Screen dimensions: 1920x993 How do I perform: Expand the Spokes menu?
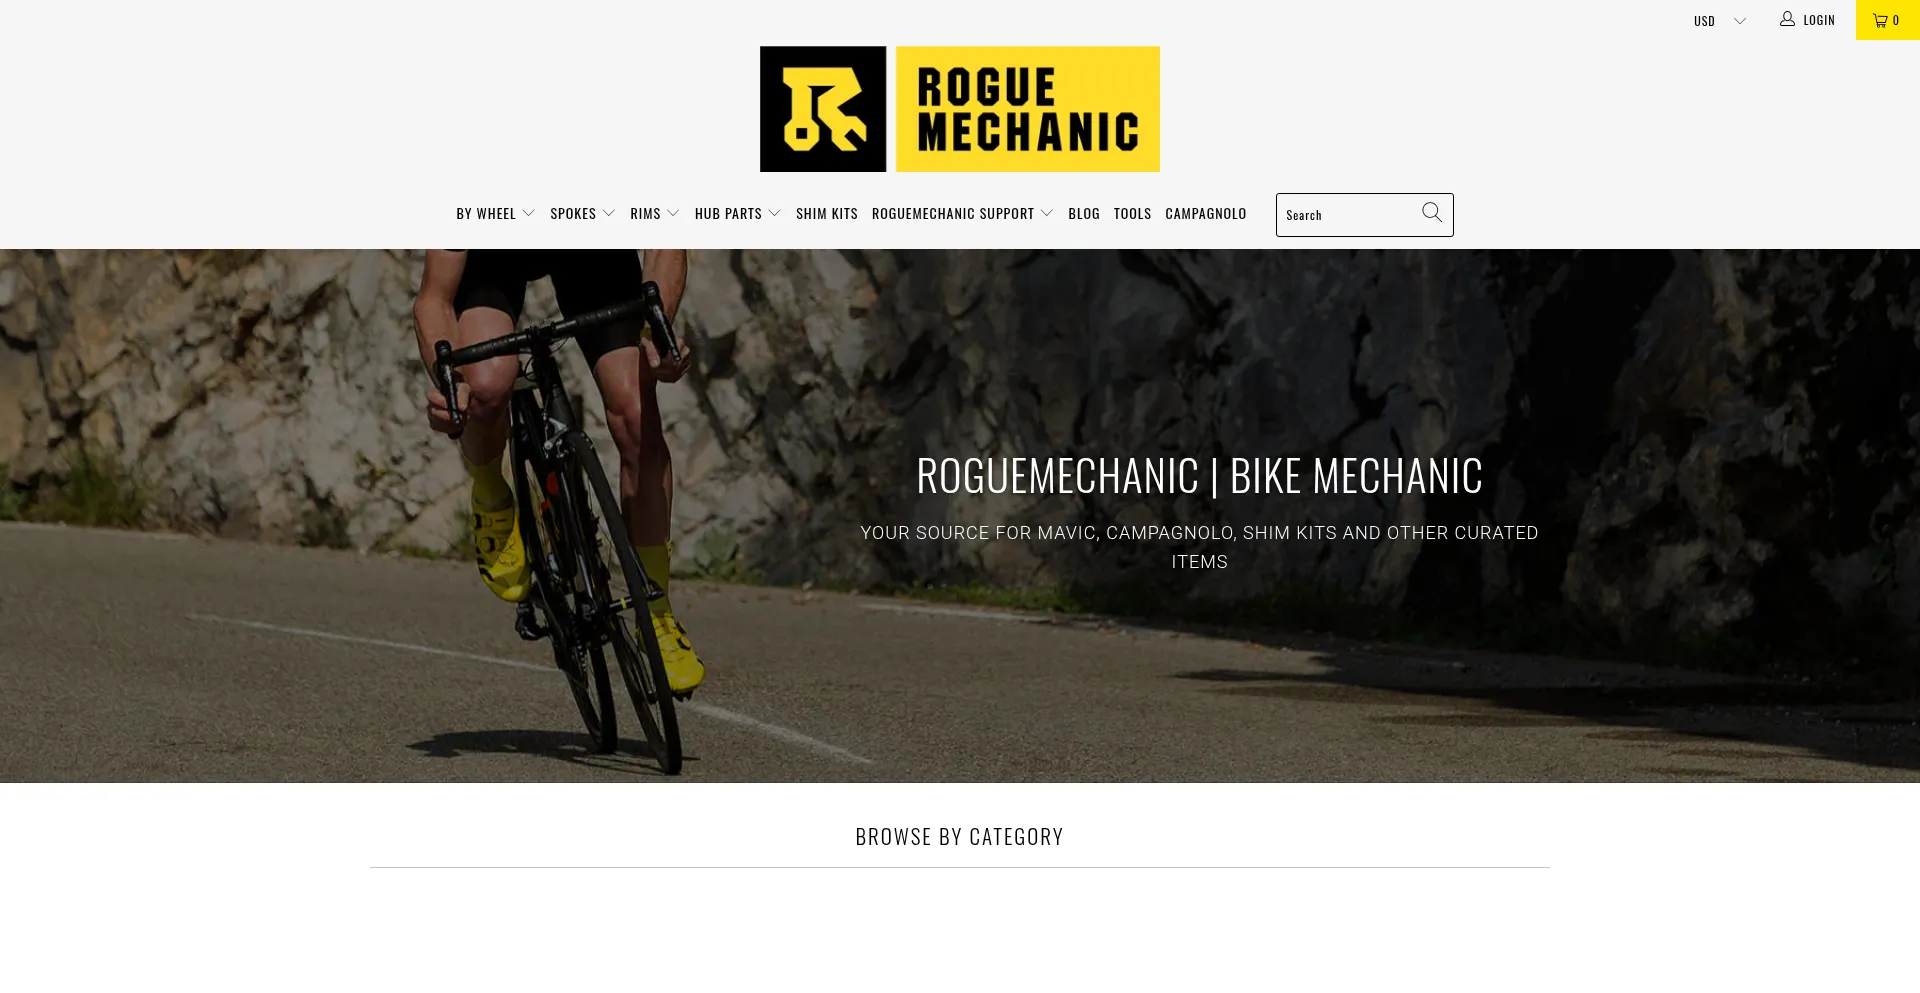tap(582, 214)
